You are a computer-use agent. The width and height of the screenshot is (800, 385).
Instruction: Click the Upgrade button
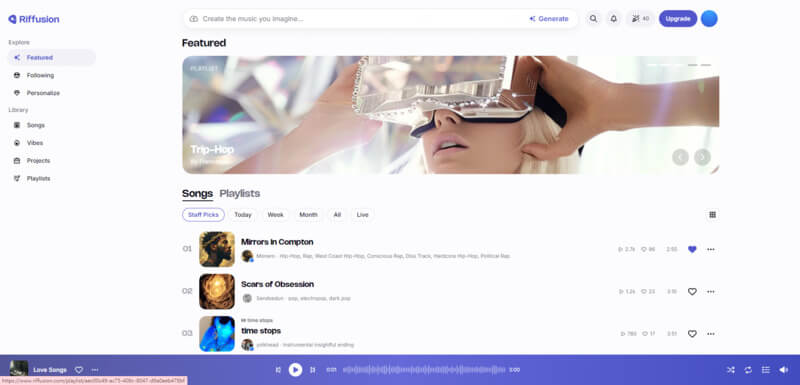coord(678,19)
